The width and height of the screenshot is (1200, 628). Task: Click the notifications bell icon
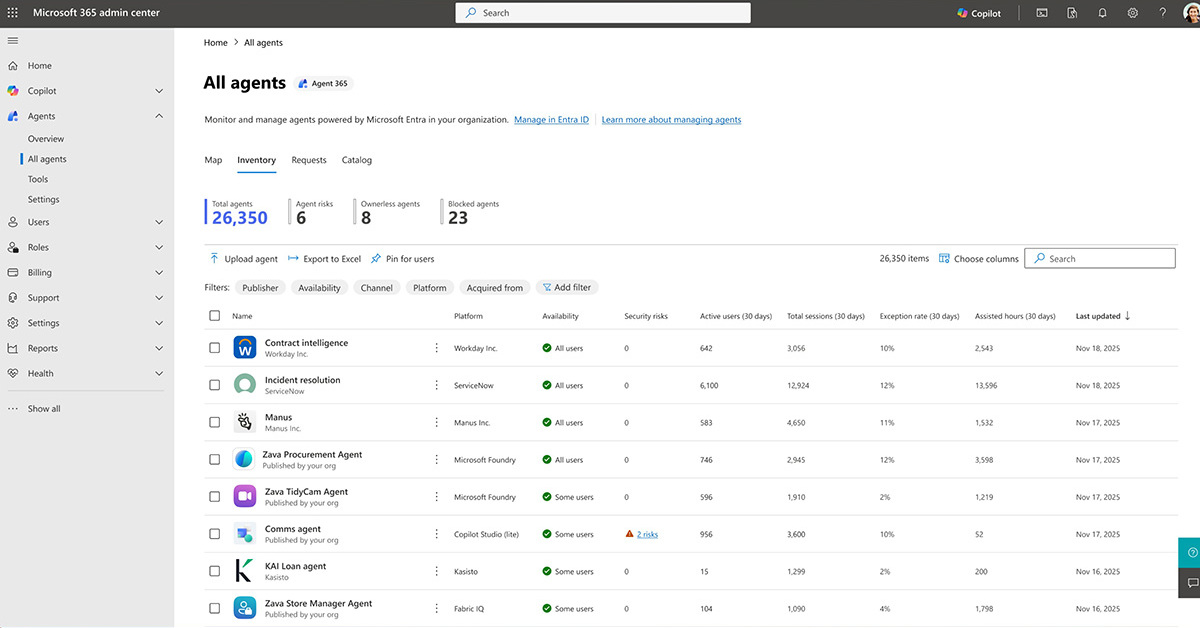click(x=1102, y=13)
